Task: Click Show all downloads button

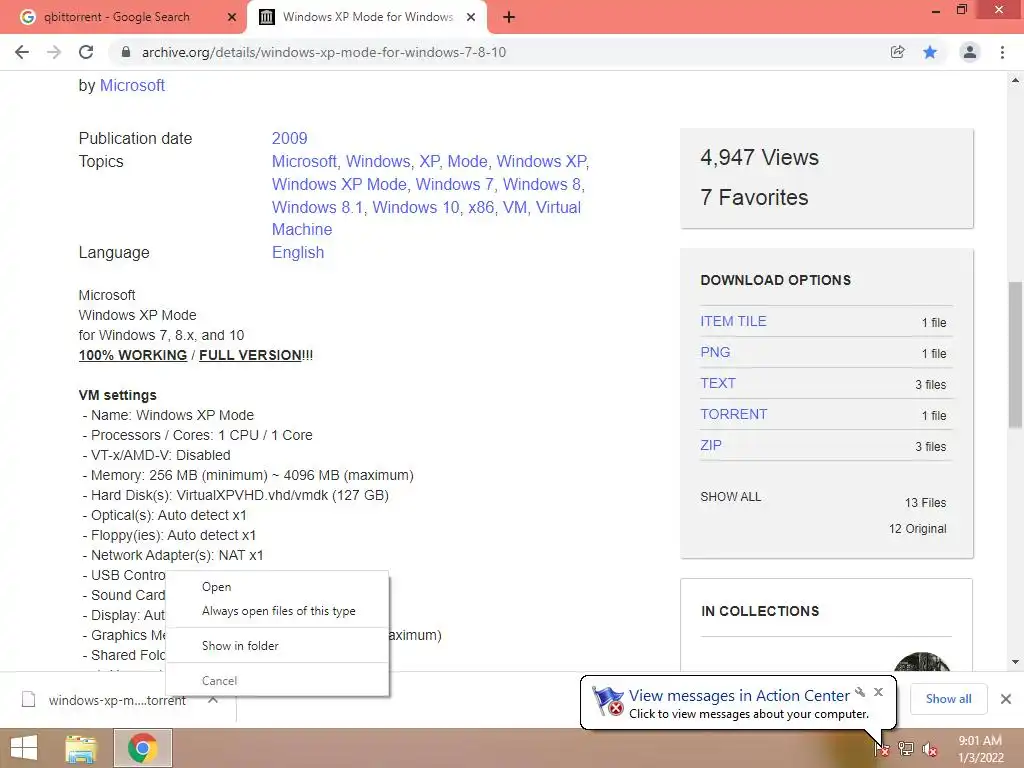Action: point(948,699)
